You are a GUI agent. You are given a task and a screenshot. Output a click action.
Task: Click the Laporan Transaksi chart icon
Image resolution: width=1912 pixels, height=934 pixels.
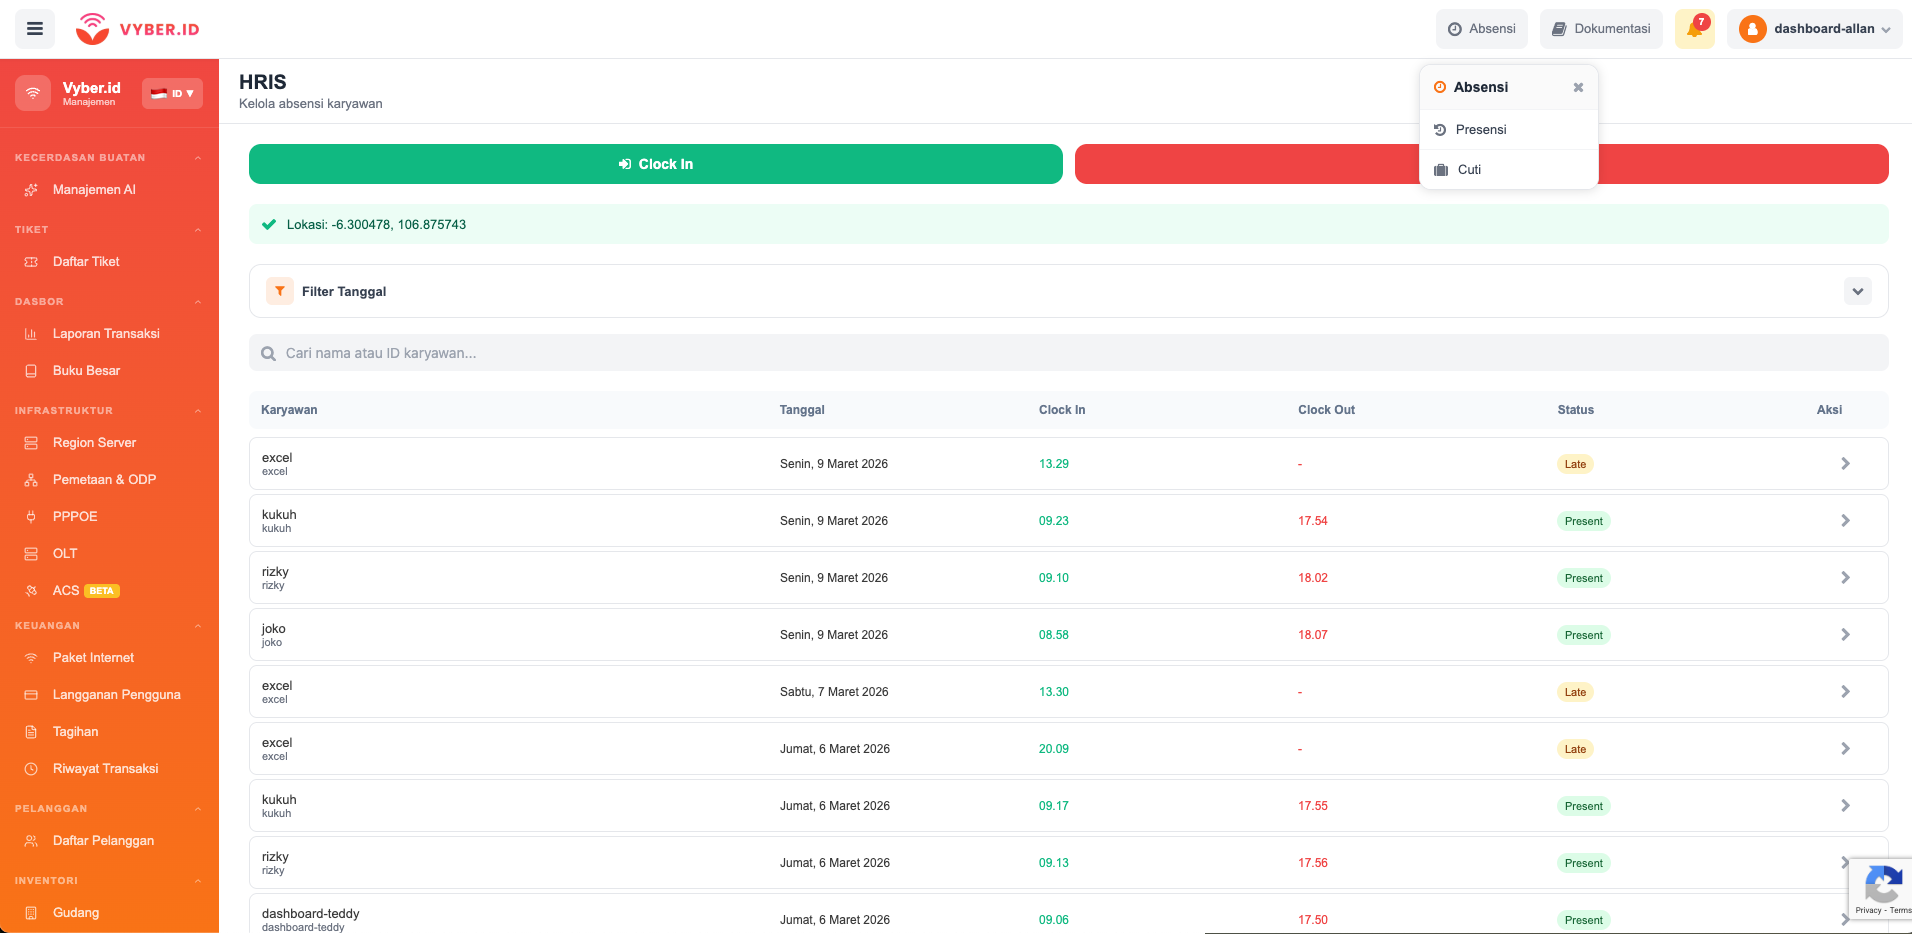[29, 333]
